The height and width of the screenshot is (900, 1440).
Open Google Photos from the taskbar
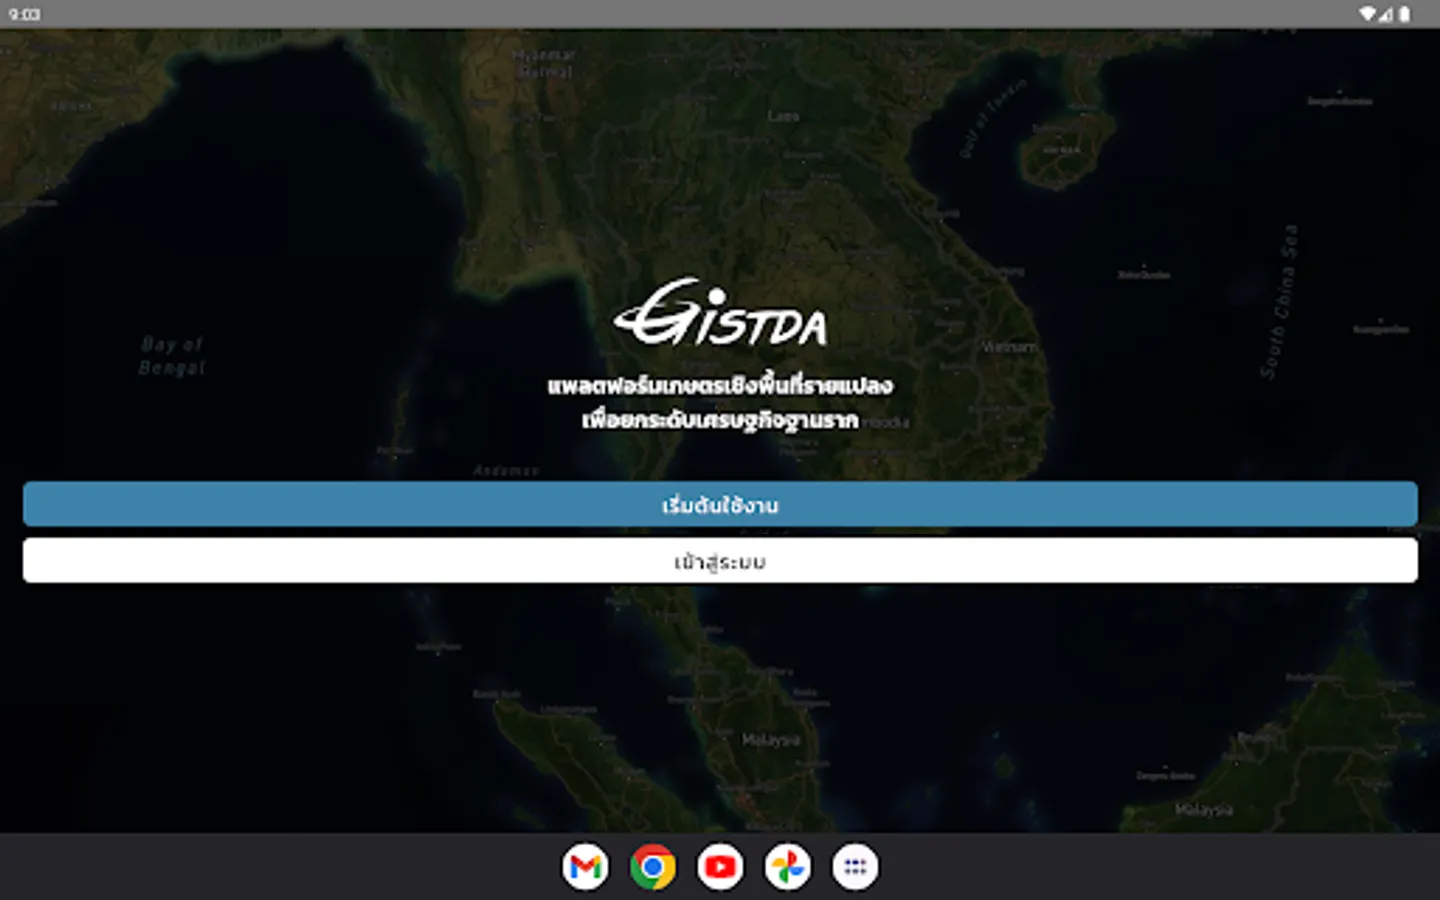point(788,867)
